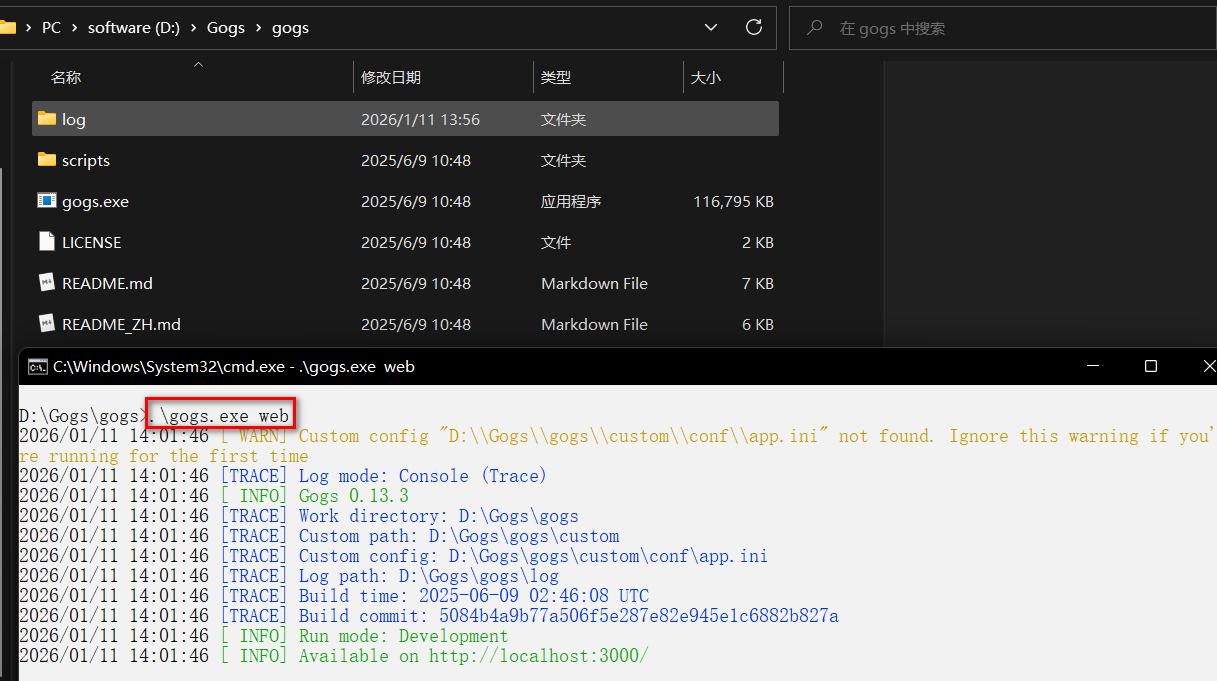Expand the chevron after Gogs in breadcrumb
Screen dimensions: 1217x681
[x=258, y=28]
